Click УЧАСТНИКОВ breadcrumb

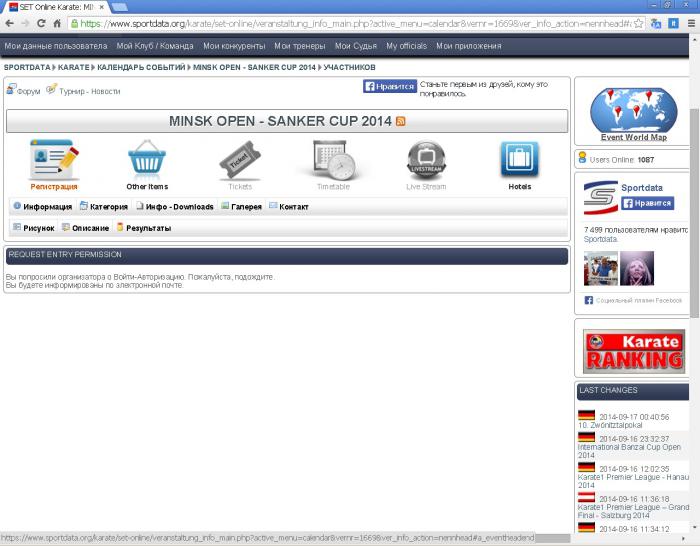(x=350, y=67)
